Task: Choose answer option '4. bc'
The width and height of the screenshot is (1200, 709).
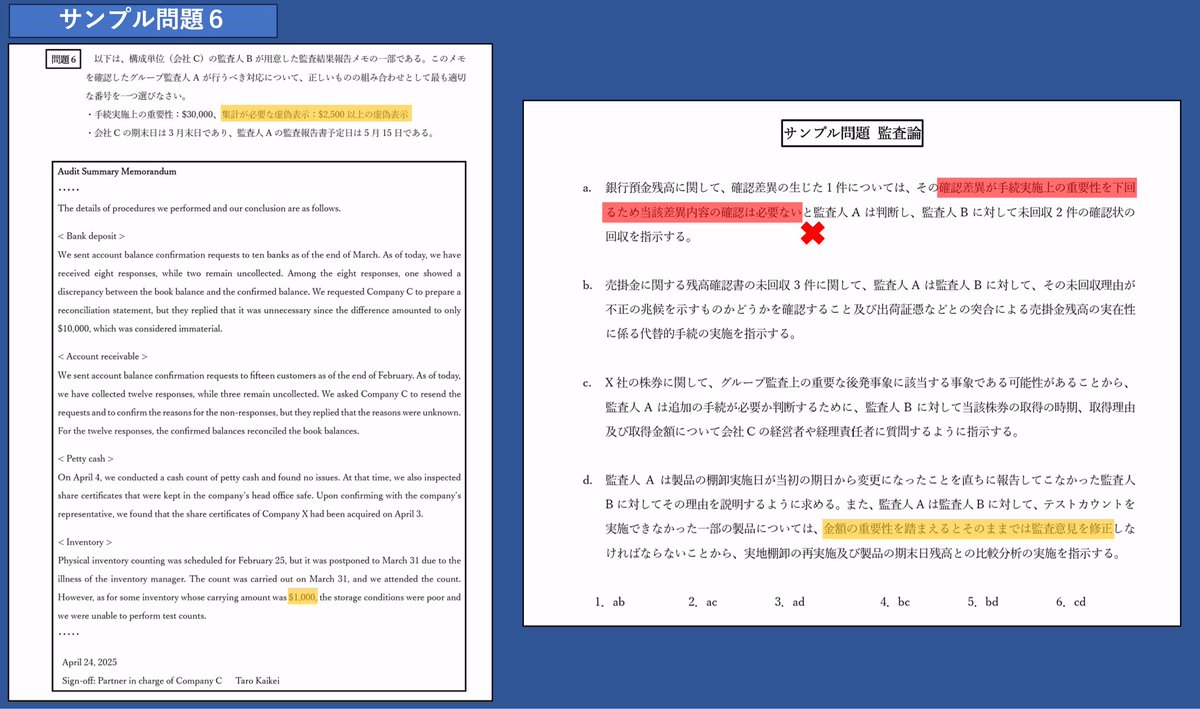Action: coord(895,602)
